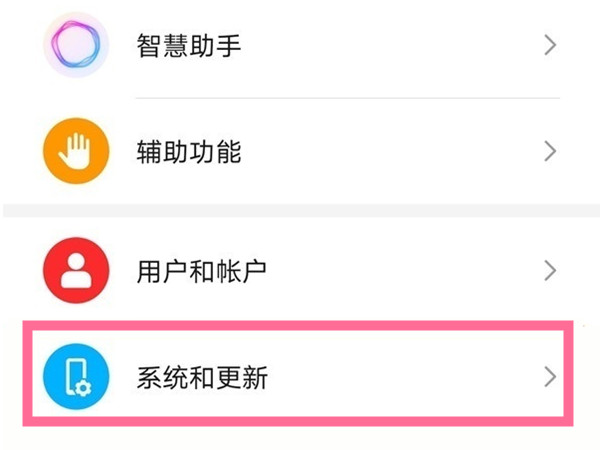
Task: Tap the purple ring 智慧助手 icon
Action: [76, 44]
